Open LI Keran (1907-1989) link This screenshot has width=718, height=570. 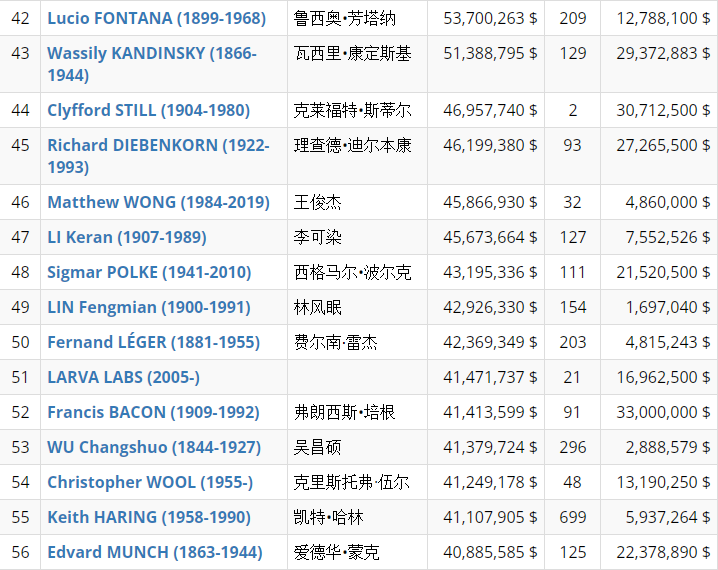click(x=127, y=237)
